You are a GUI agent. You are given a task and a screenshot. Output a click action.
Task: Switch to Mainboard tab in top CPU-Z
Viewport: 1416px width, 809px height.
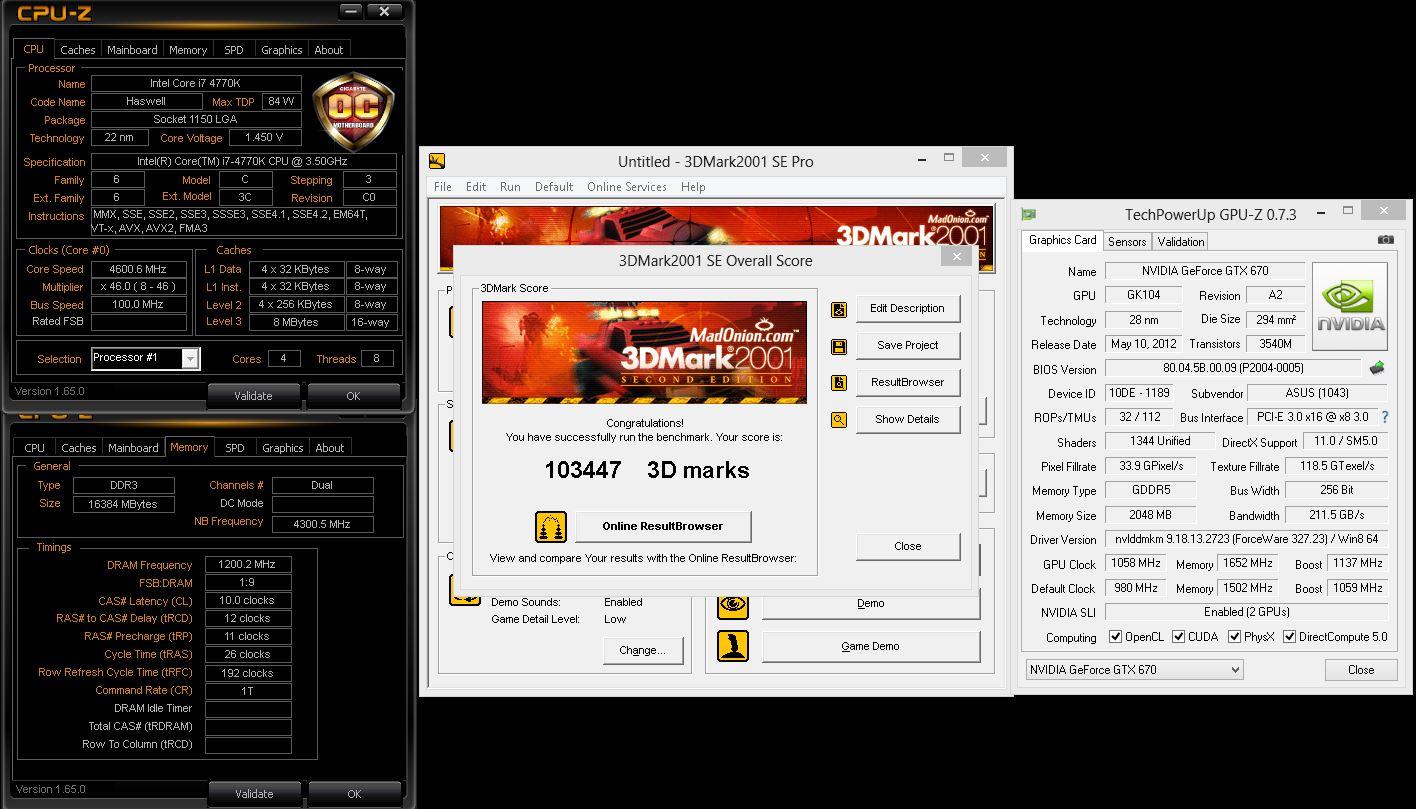pyautogui.click(x=132, y=50)
